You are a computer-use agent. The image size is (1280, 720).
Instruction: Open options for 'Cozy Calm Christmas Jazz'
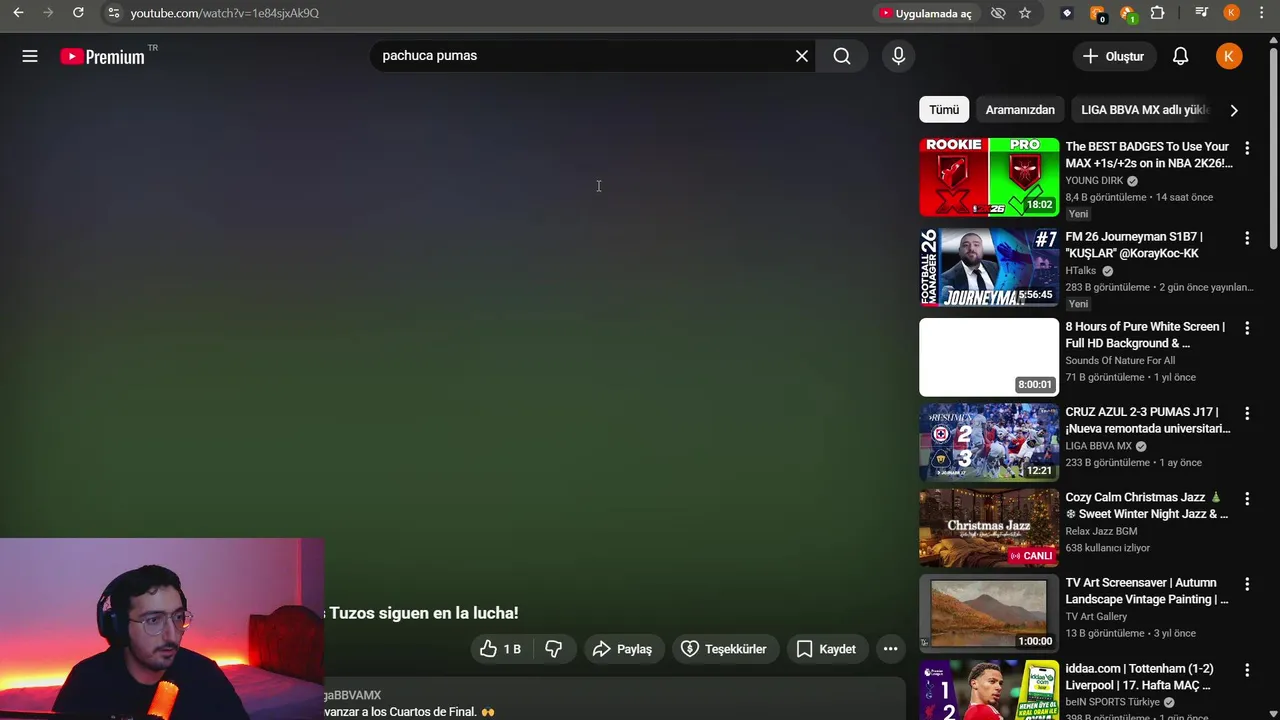point(1246,499)
